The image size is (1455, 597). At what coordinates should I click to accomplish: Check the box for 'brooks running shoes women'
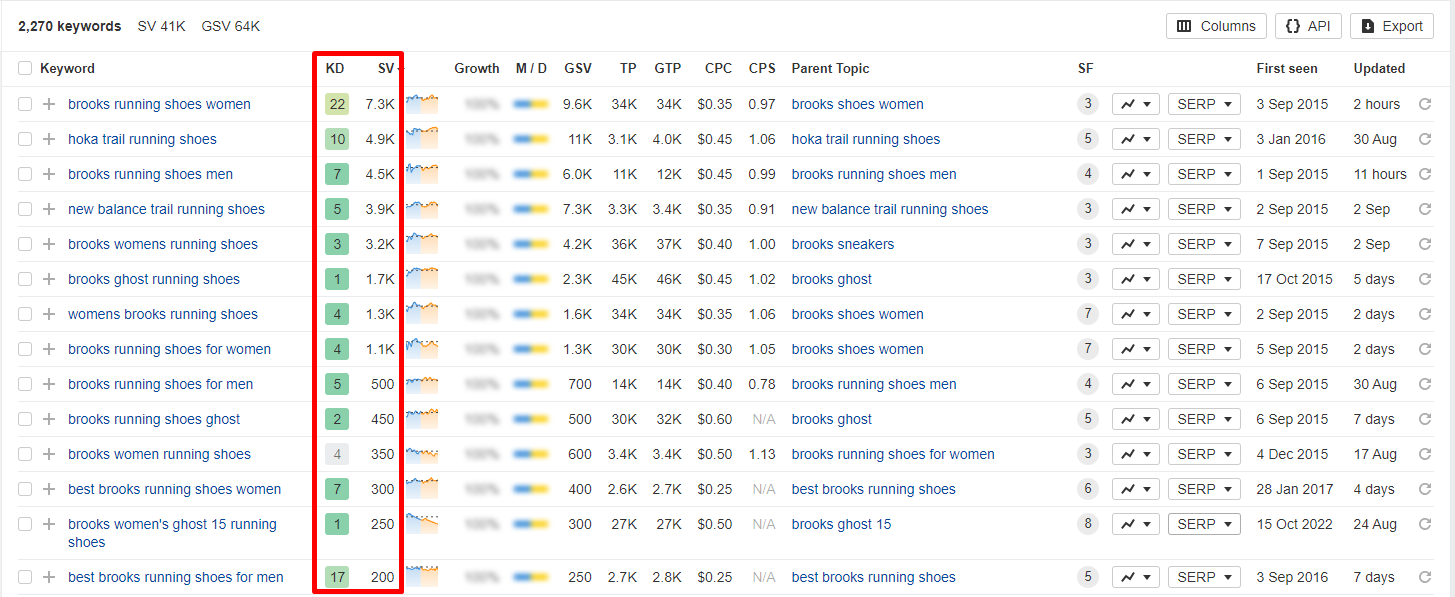[25, 104]
